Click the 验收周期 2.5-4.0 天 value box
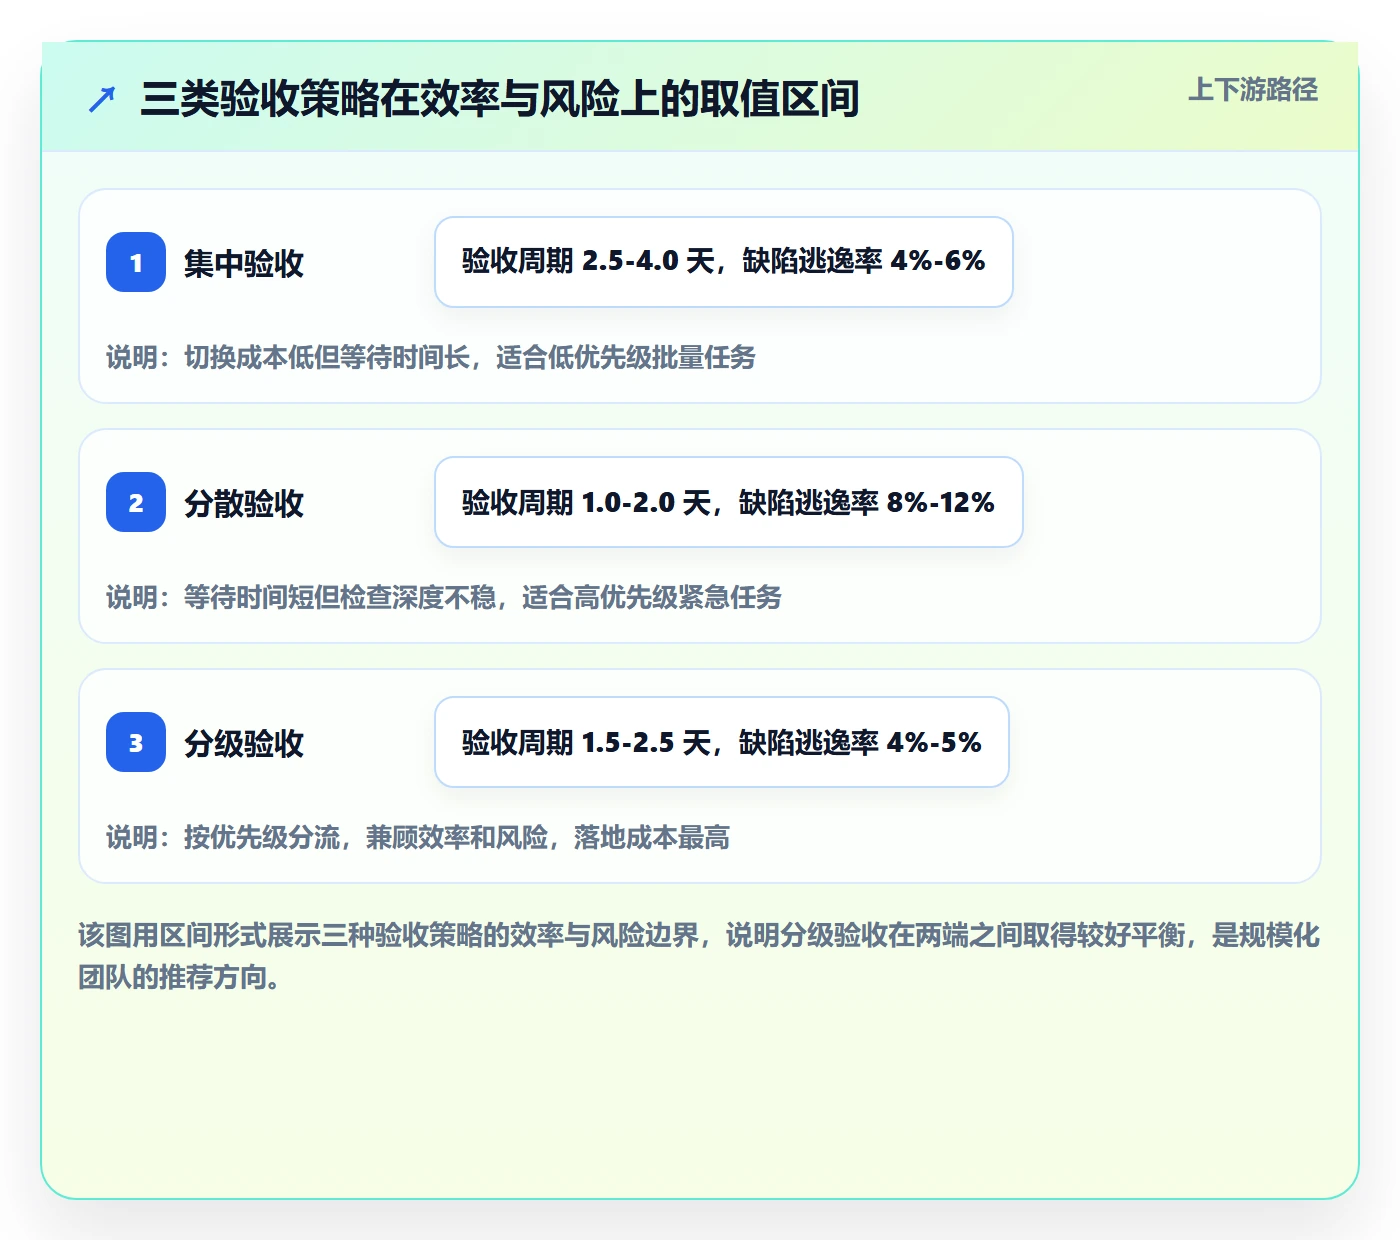The height and width of the screenshot is (1240, 1400). tap(724, 262)
